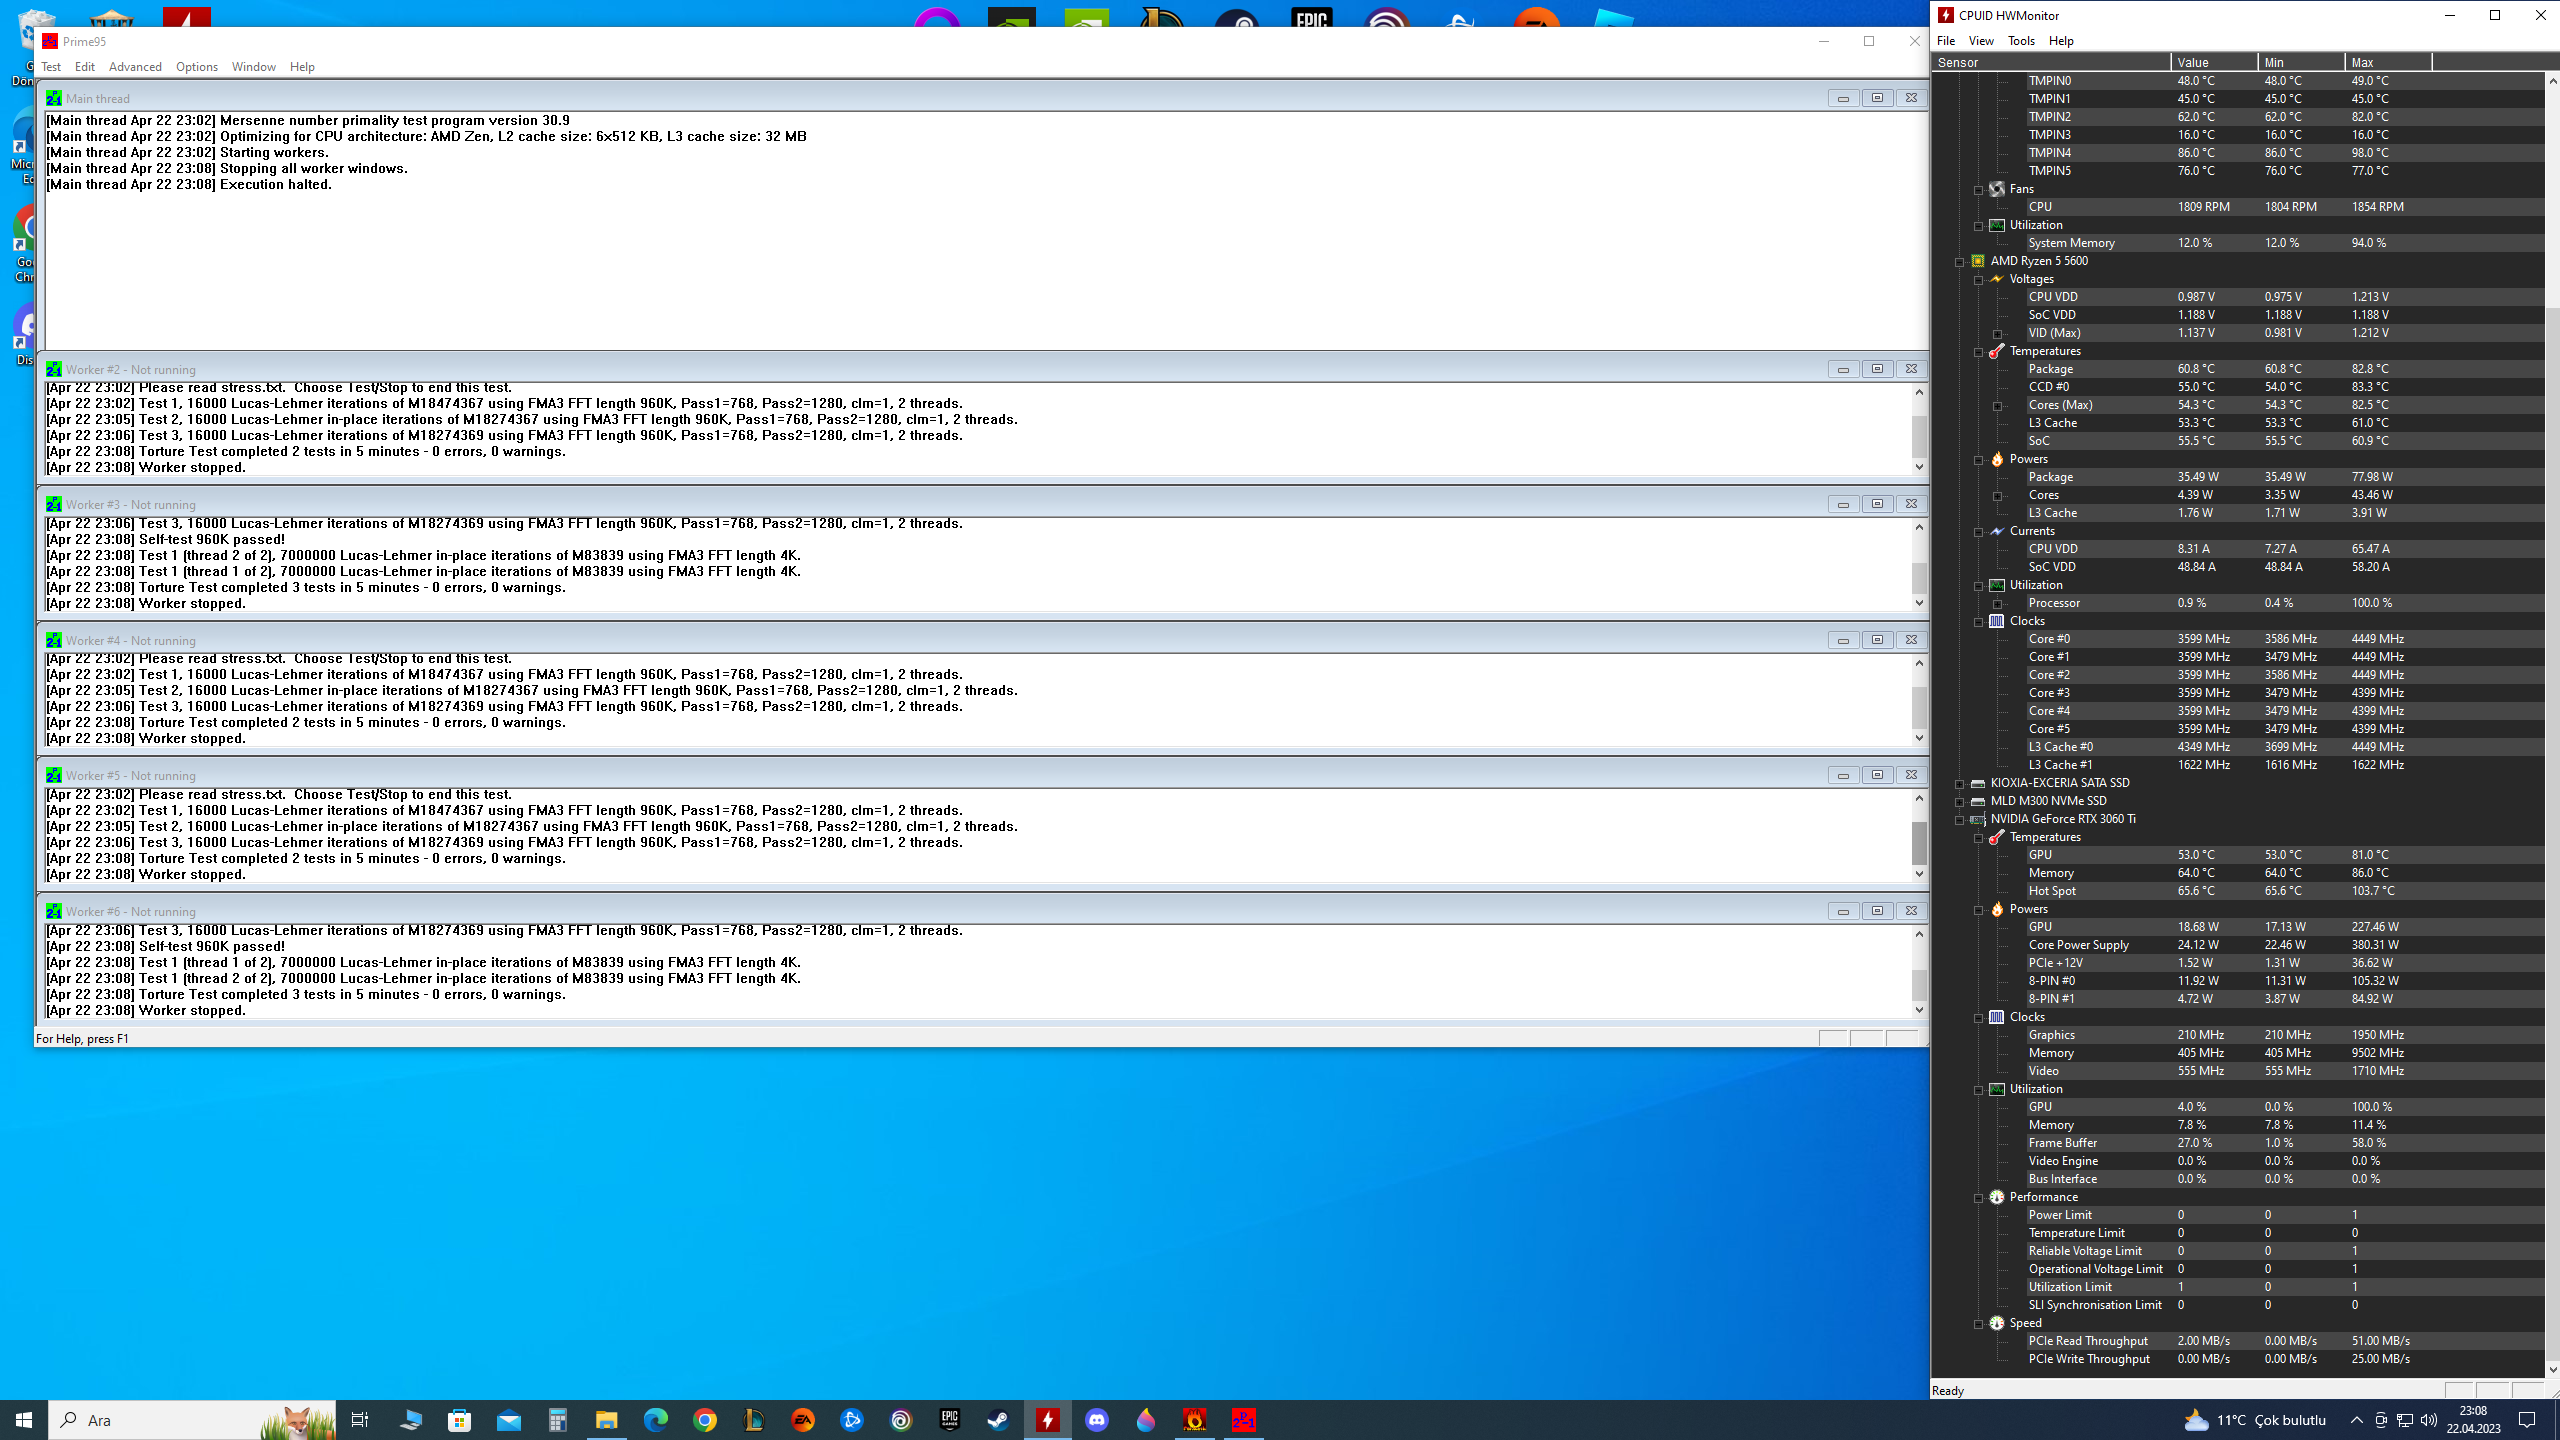This screenshot has width=2560, height=1440.
Task: Restore the Worker #3 child window
Action: click(1877, 504)
